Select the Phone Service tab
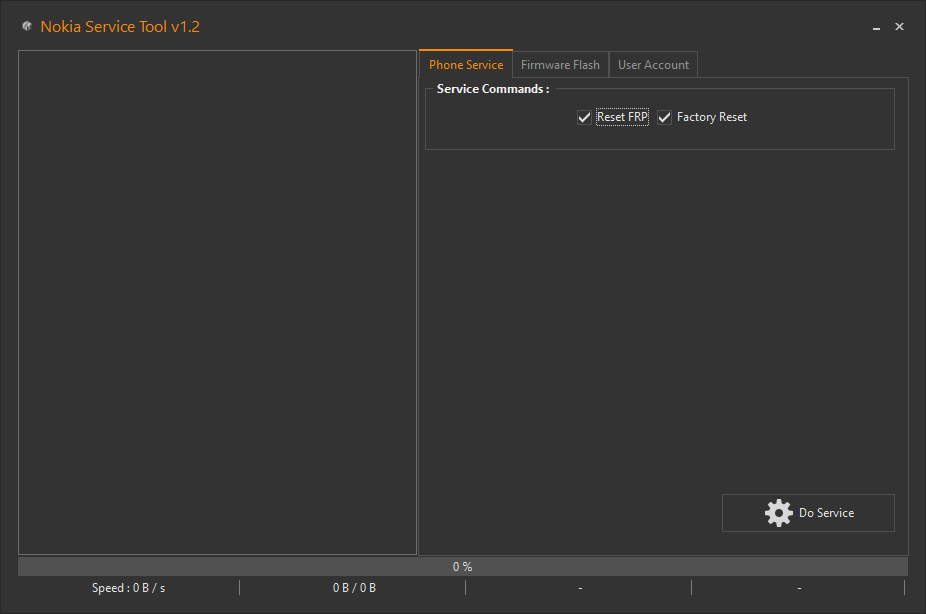Viewport: 926px width, 614px height. (x=466, y=64)
